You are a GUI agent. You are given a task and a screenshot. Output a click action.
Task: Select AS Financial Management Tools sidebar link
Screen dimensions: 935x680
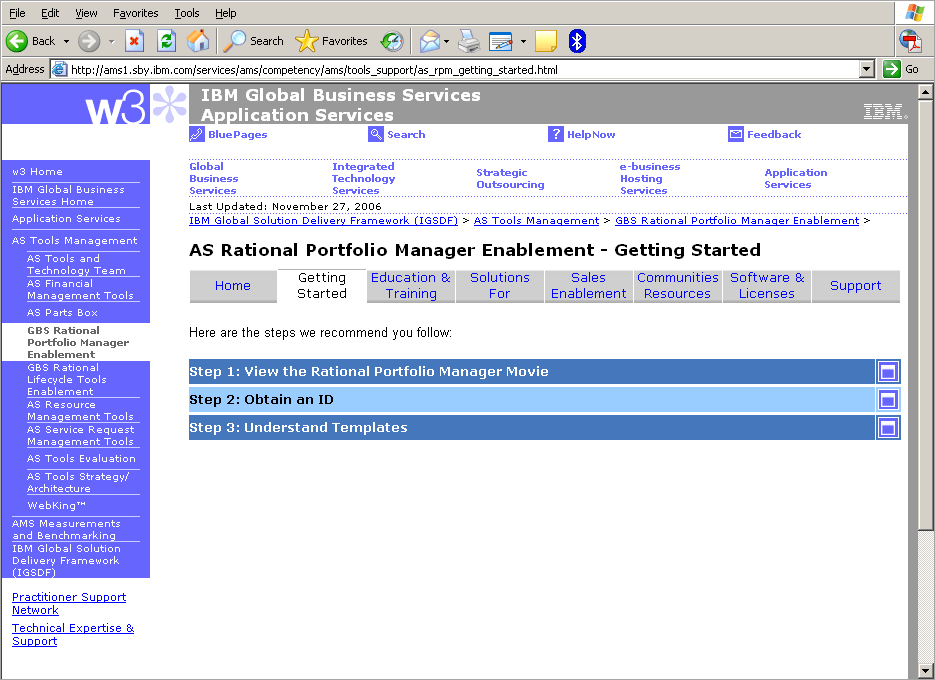pos(80,290)
